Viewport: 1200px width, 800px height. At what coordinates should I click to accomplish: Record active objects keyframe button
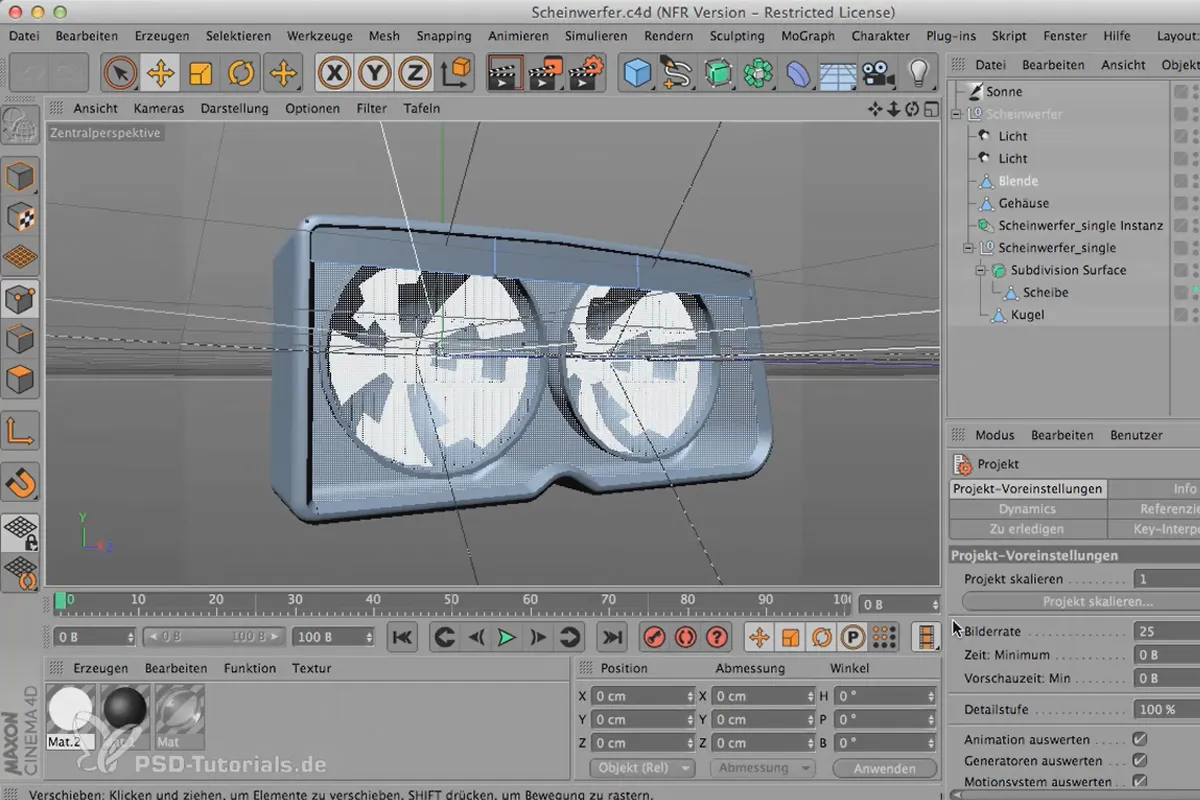pos(655,637)
